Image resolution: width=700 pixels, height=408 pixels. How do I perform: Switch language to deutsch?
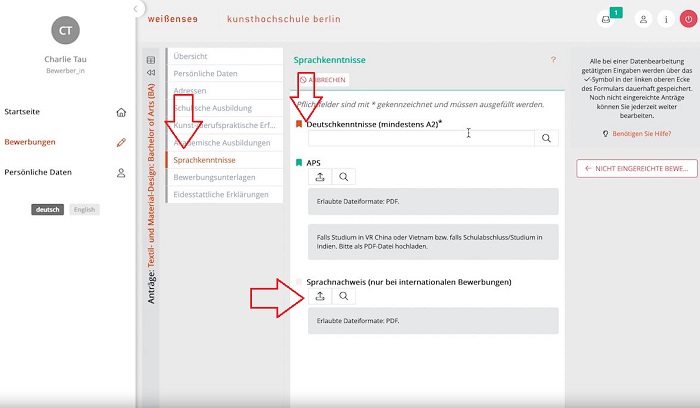click(47, 209)
